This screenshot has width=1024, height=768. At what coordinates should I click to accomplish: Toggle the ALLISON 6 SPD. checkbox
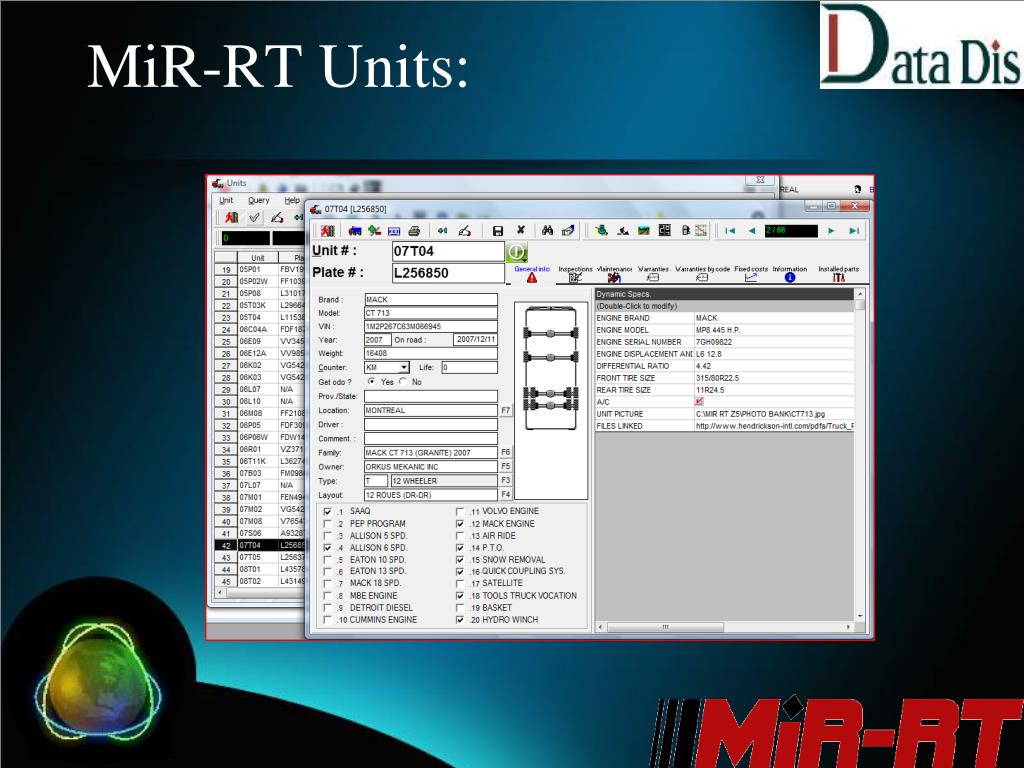(x=328, y=548)
